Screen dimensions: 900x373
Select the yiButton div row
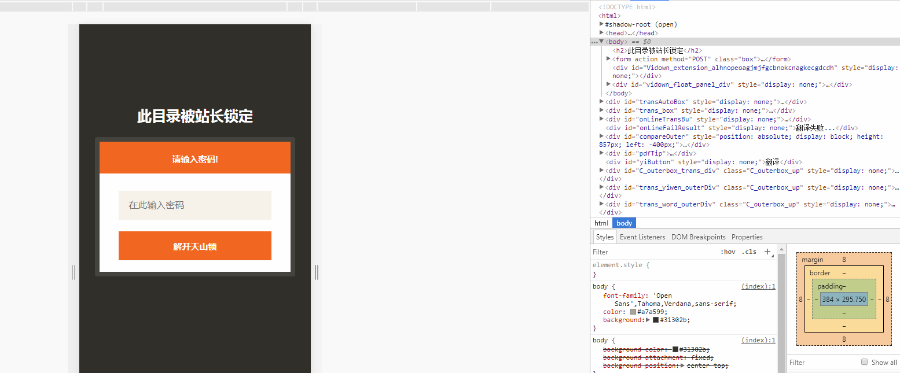click(x=704, y=162)
